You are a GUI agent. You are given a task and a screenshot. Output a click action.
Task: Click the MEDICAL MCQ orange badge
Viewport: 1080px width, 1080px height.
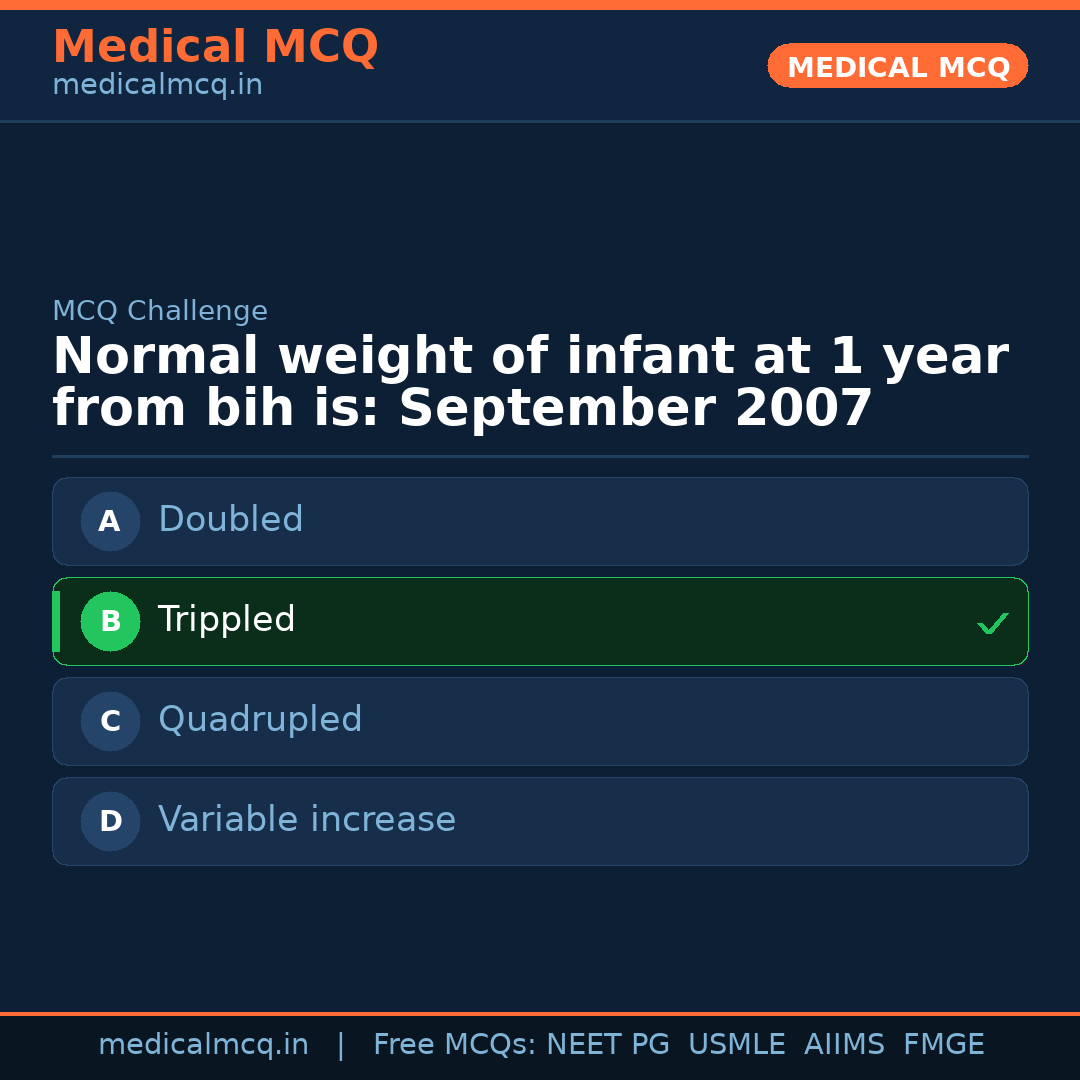point(897,66)
